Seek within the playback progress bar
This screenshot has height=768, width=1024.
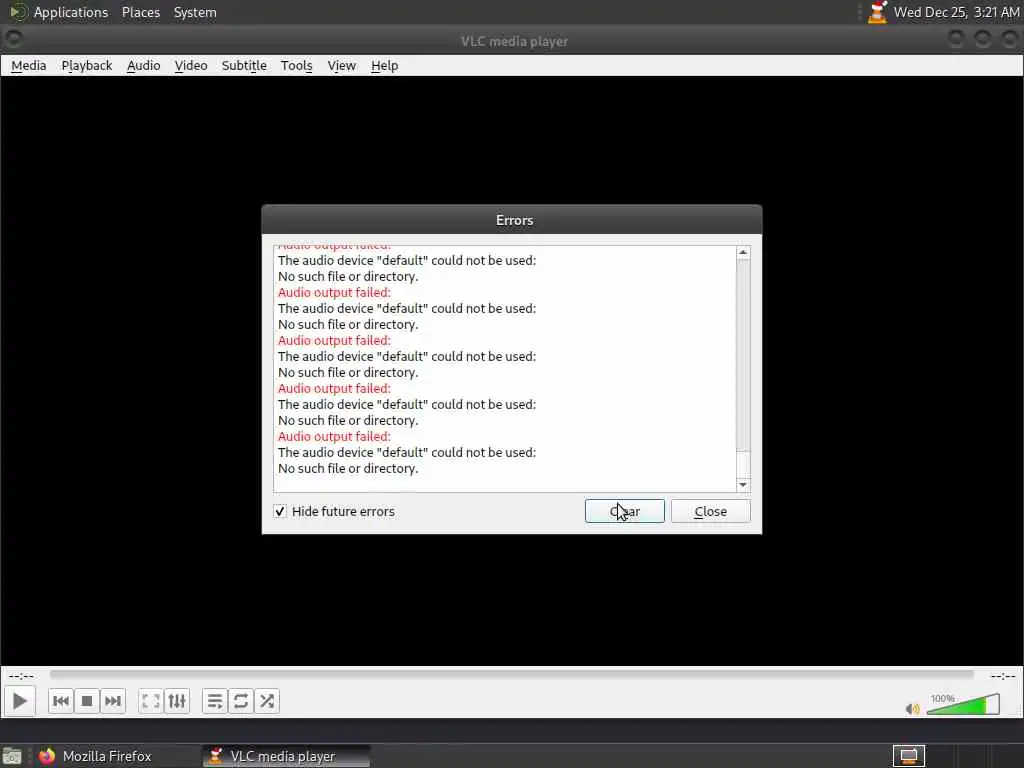[x=511, y=675]
